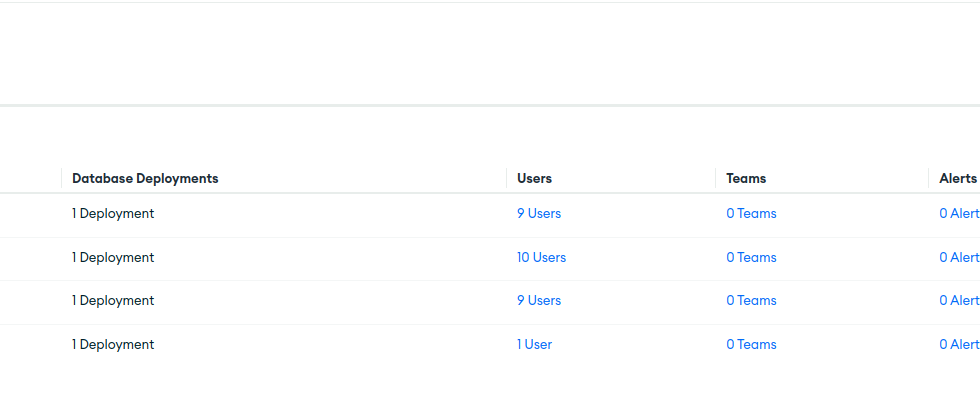Open the 1 User link
This screenshot has height=393, width=980.
click(x=534, y=344)
